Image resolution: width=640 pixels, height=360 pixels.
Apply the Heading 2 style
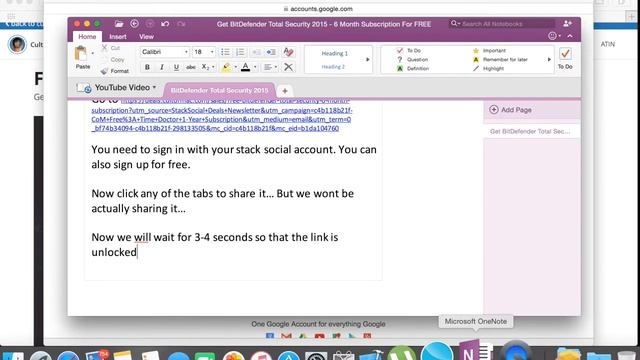coord(333,67)
